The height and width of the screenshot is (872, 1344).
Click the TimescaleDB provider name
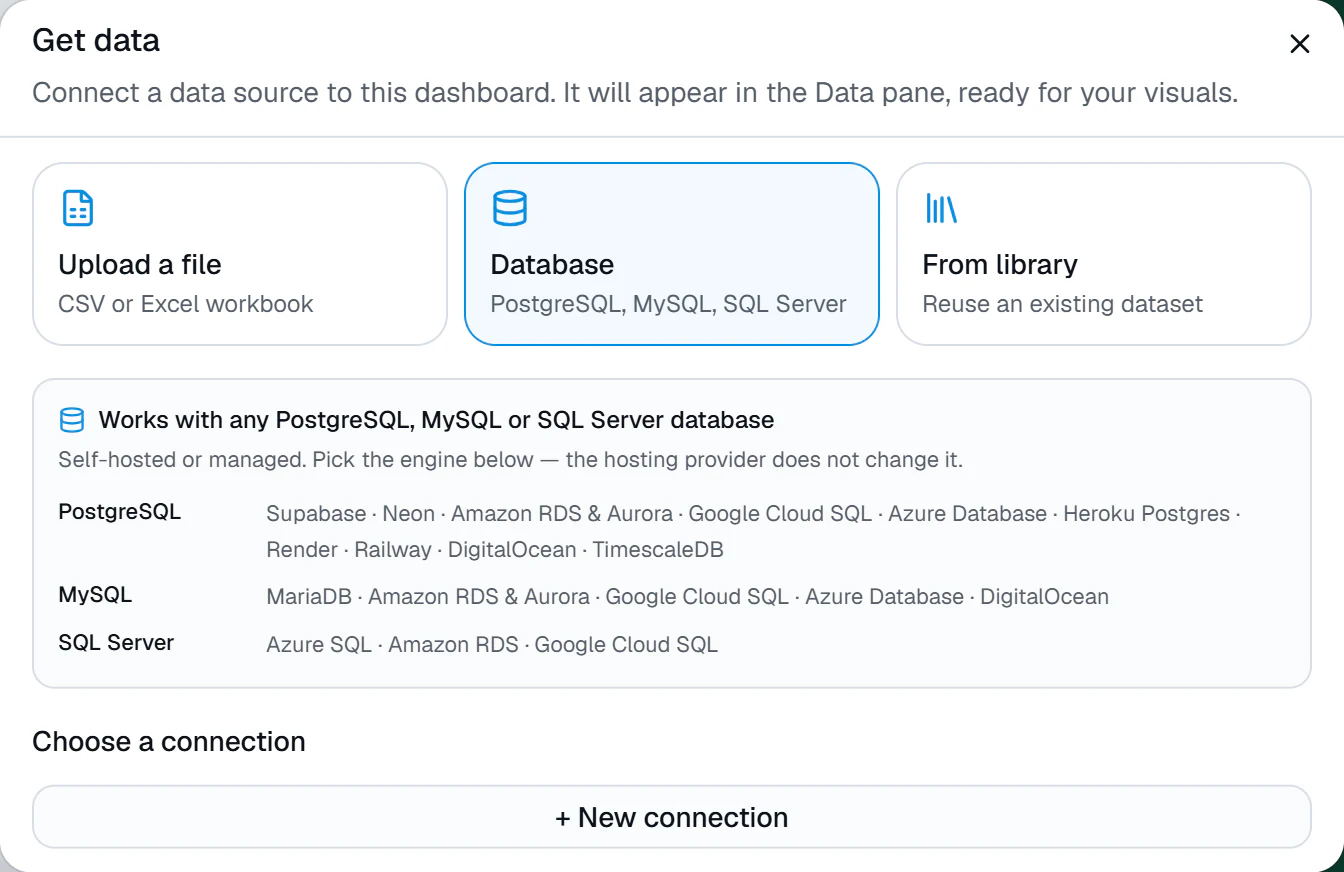(x=658, y=550)
